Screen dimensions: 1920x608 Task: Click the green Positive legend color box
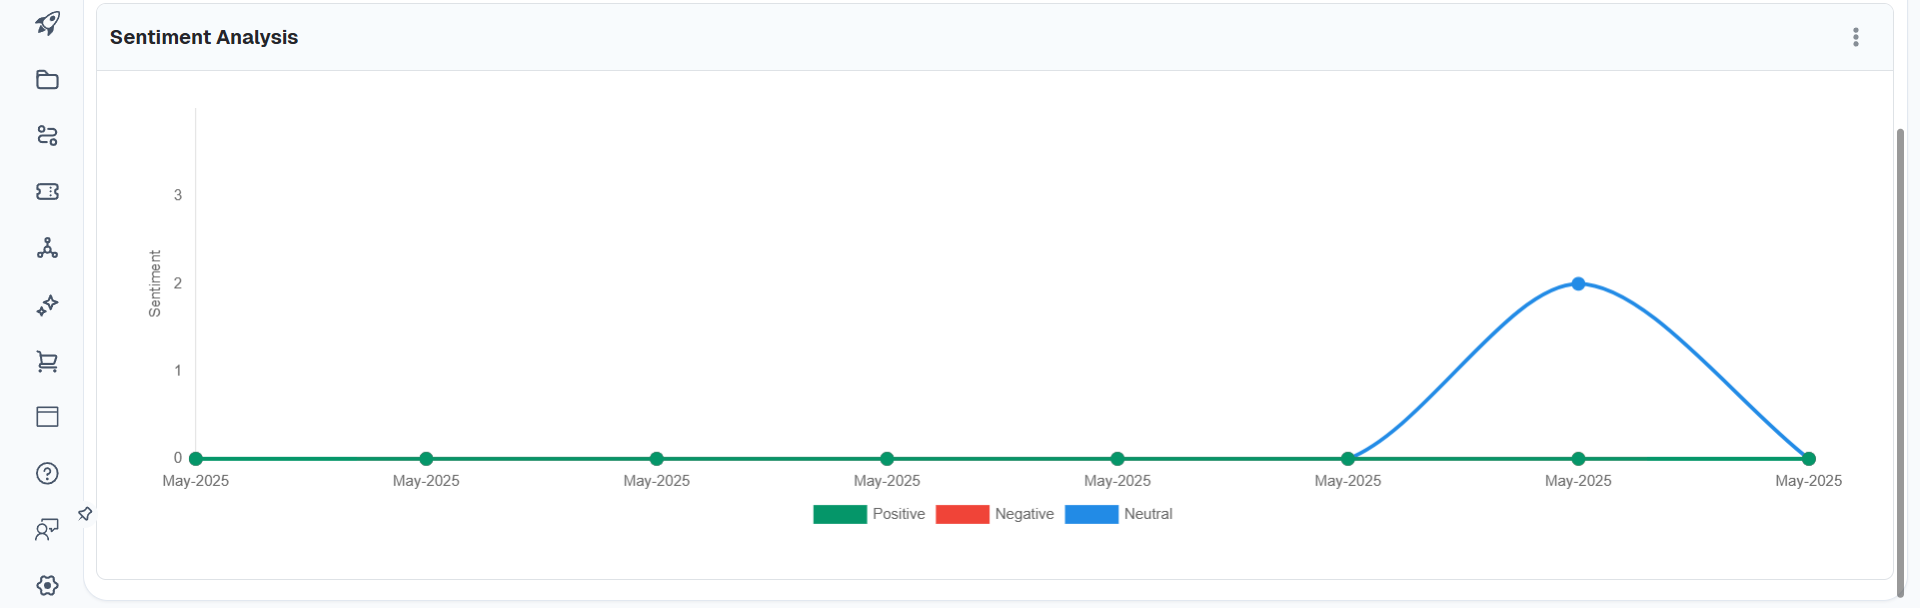[x=840, y=514]
